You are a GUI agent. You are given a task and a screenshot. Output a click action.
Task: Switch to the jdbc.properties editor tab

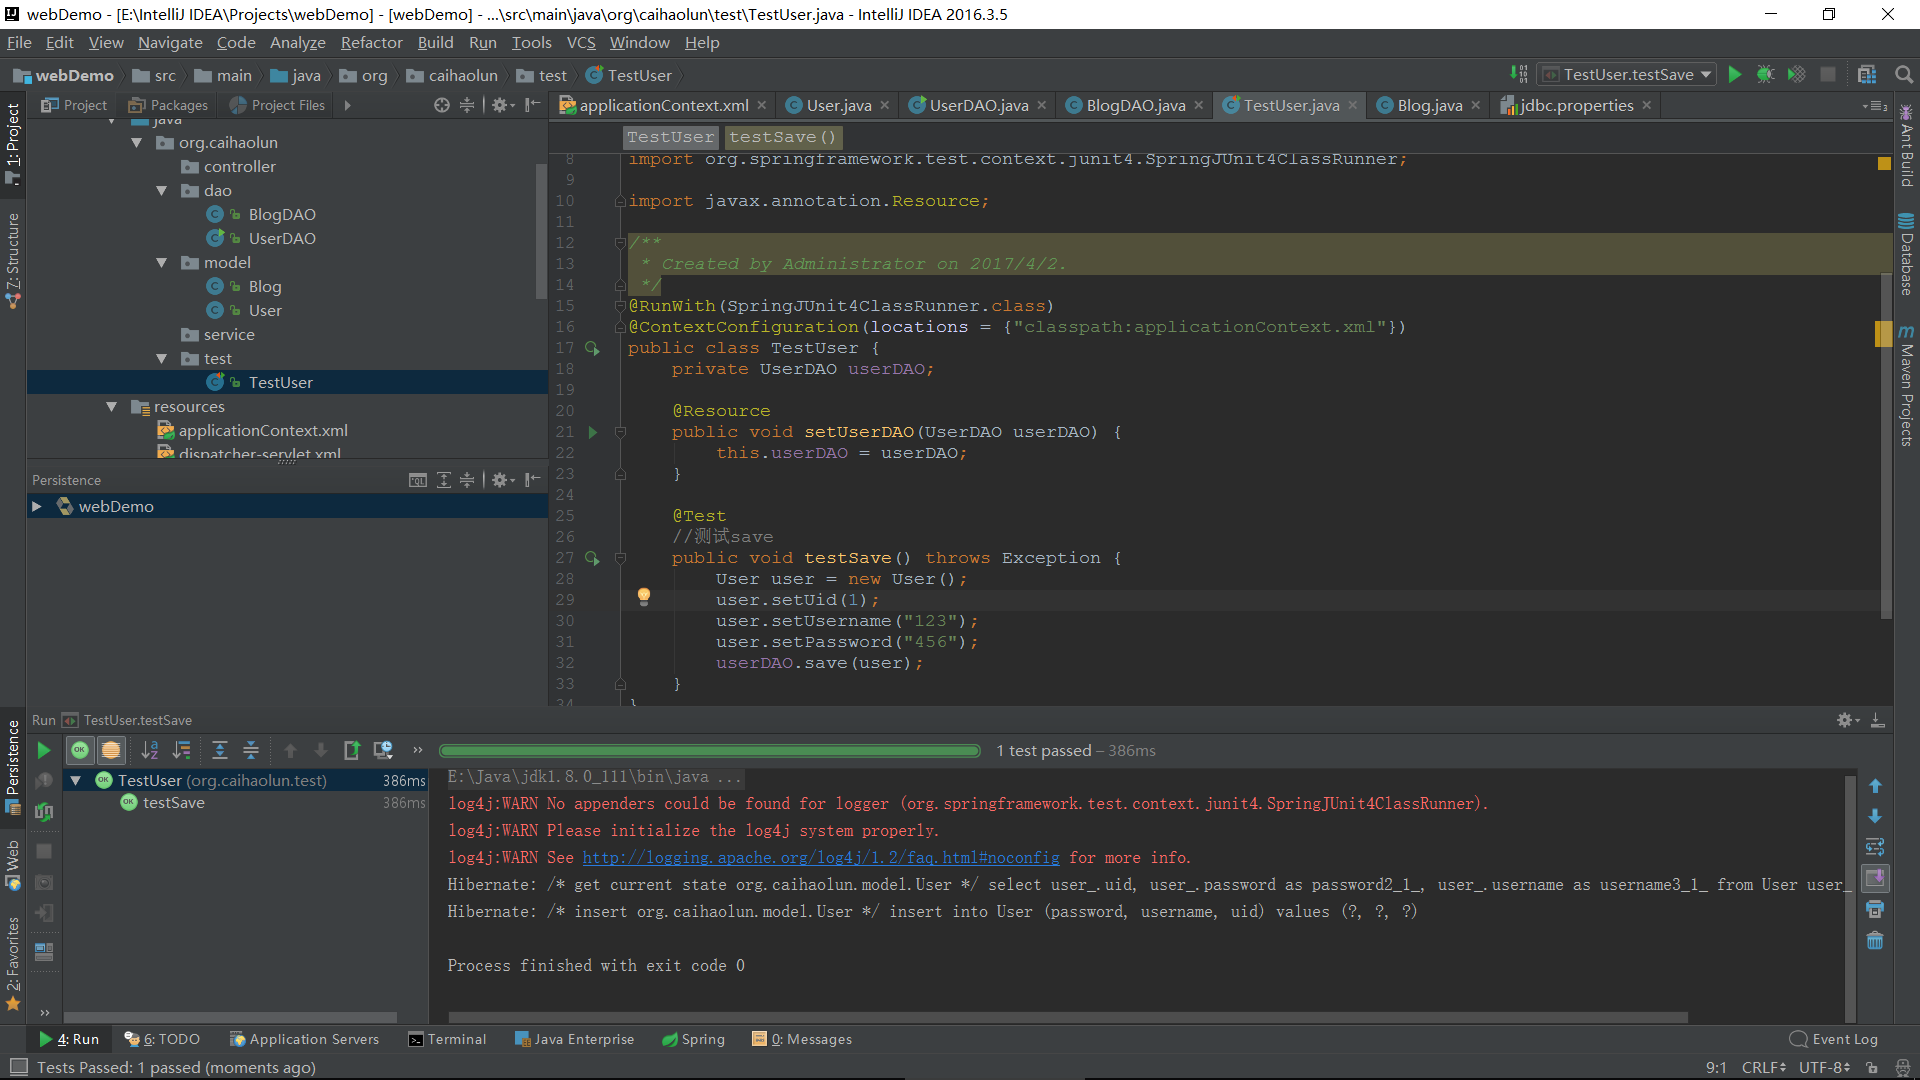tap(1575, 105)
